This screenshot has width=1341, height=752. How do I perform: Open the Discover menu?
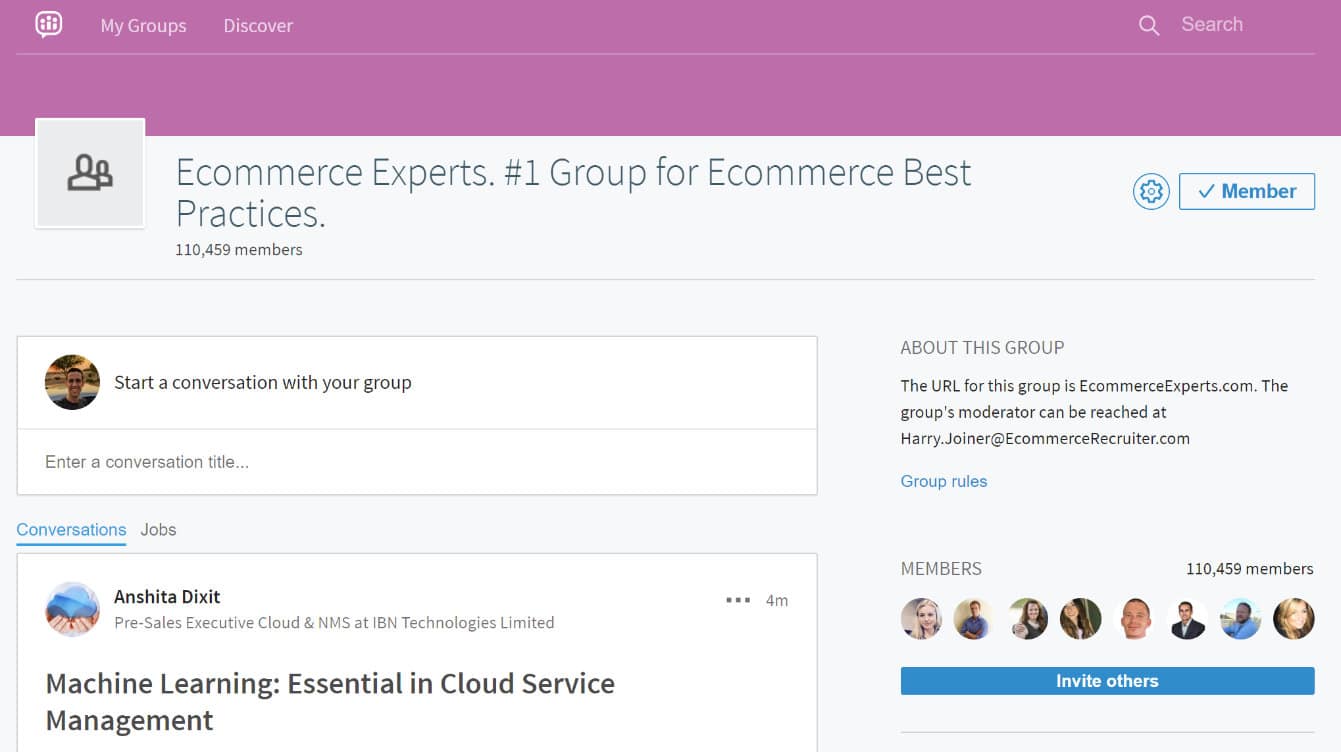tap(257, 25)
